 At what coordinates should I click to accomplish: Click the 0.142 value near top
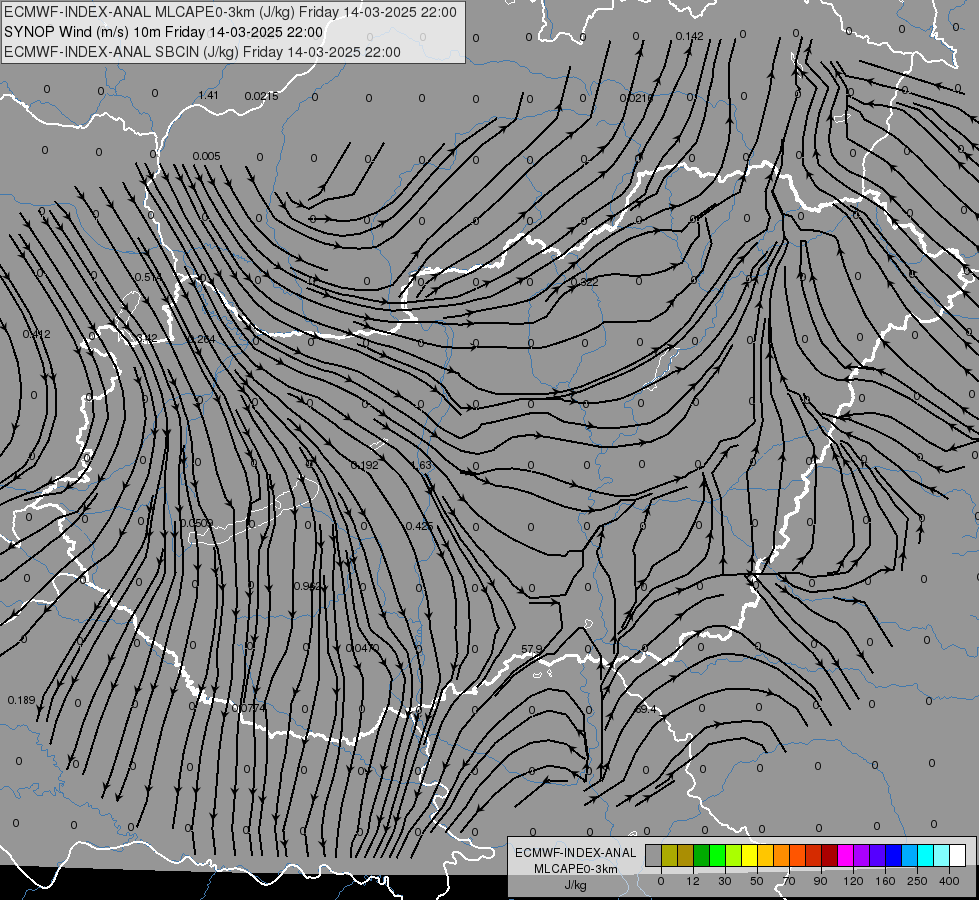click(689, 36)
